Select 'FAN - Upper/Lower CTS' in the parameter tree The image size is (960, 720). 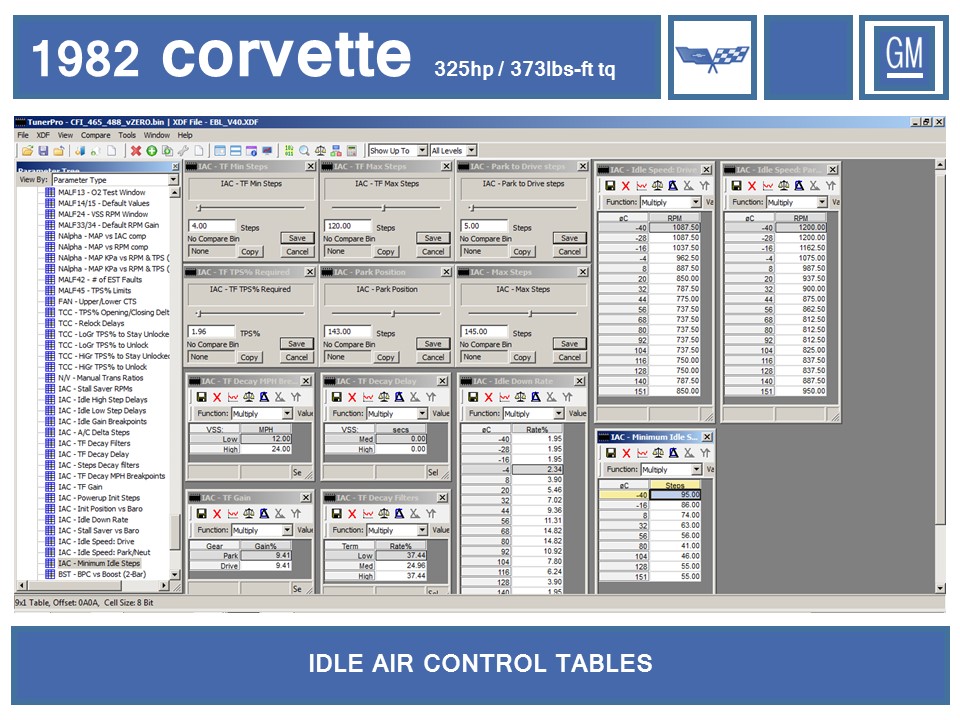[97, 302]
